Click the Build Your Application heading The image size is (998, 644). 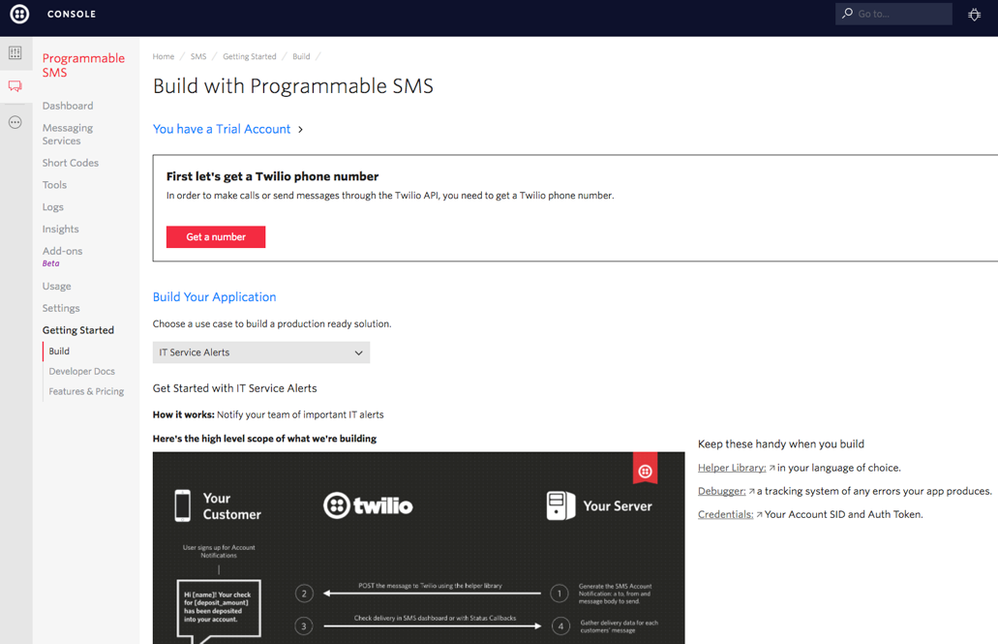(x=214, y=297)
